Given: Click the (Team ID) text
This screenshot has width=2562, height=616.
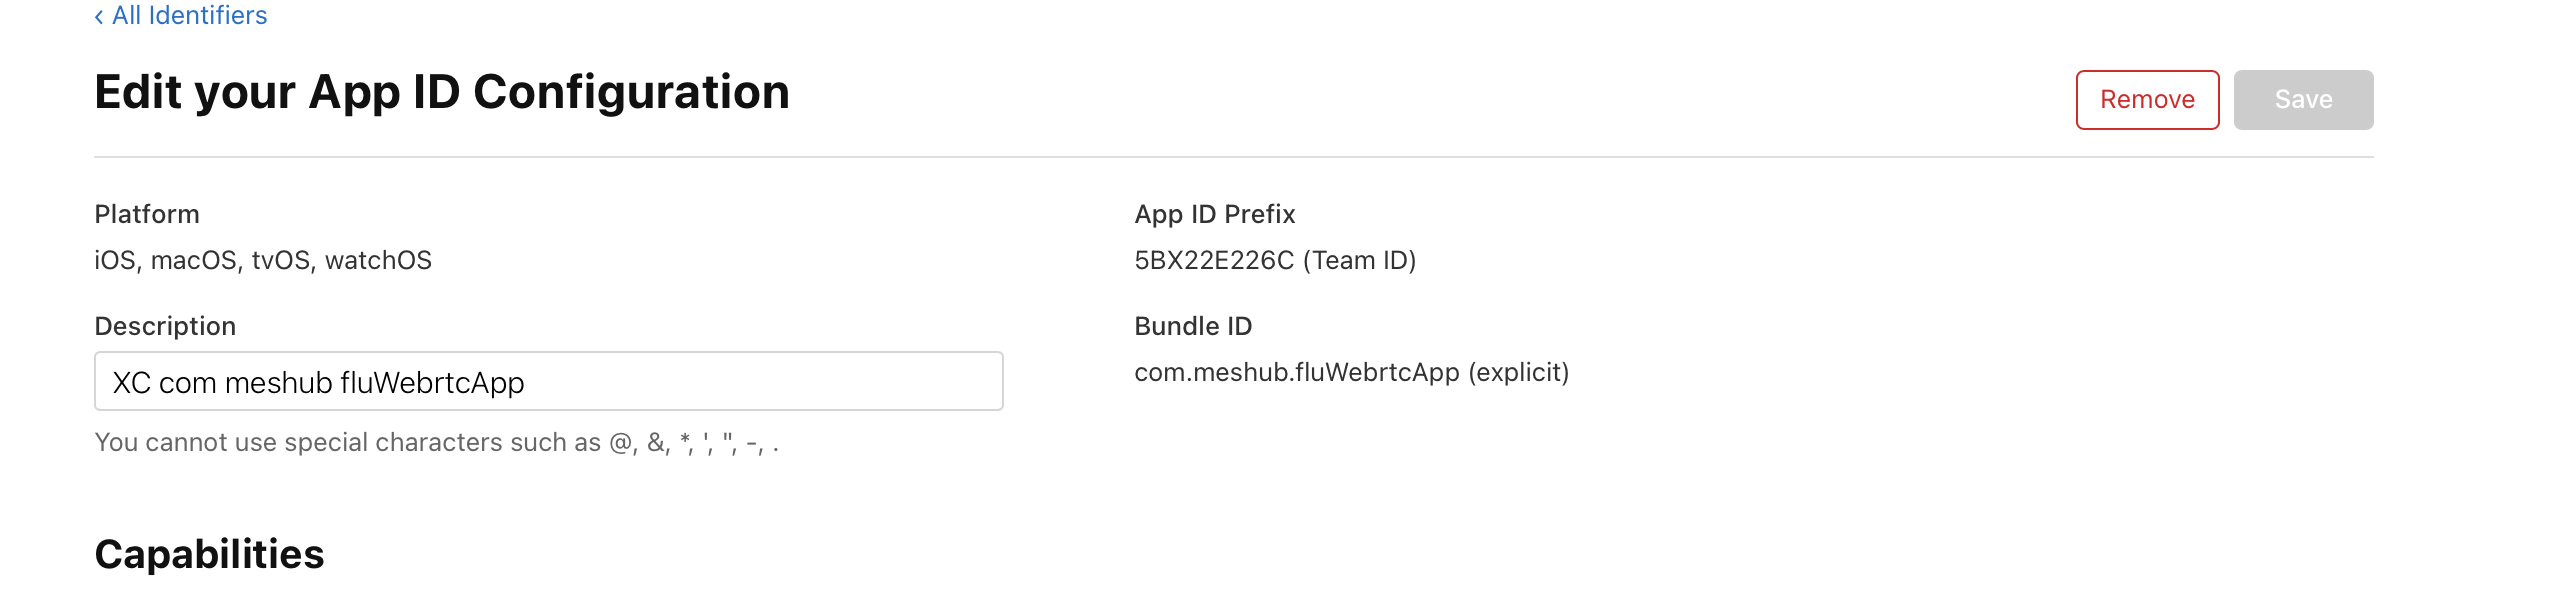Looking at the screenshot, I should (x=1359, y=261).
